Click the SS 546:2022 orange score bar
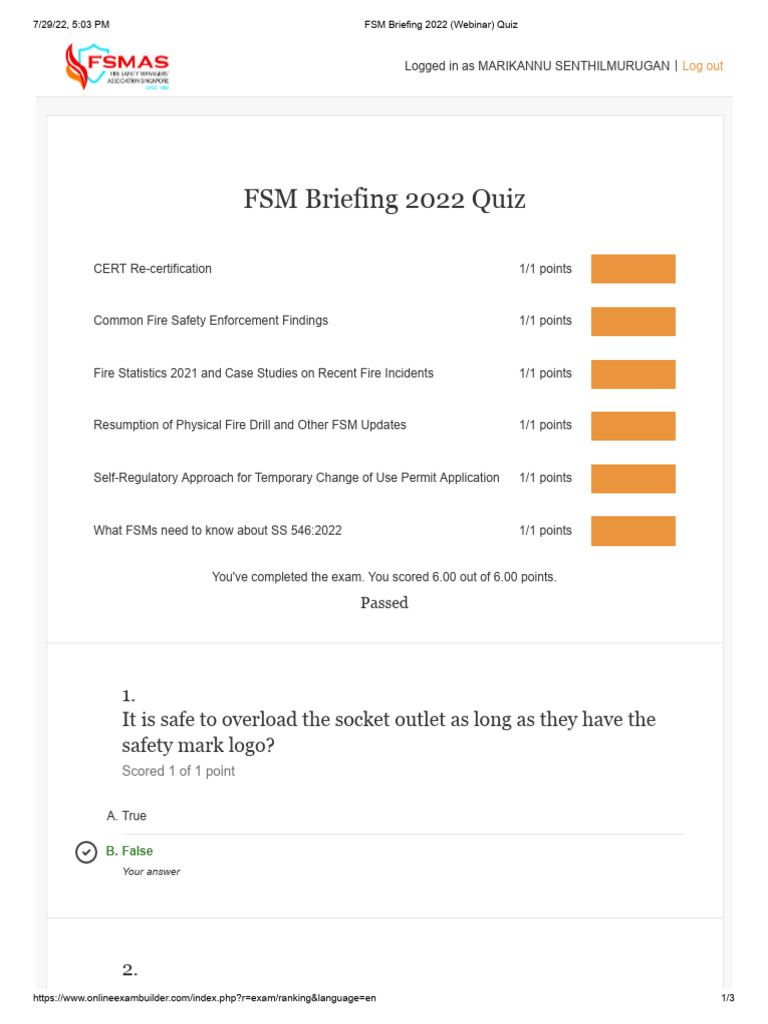 tap(633, 531)
